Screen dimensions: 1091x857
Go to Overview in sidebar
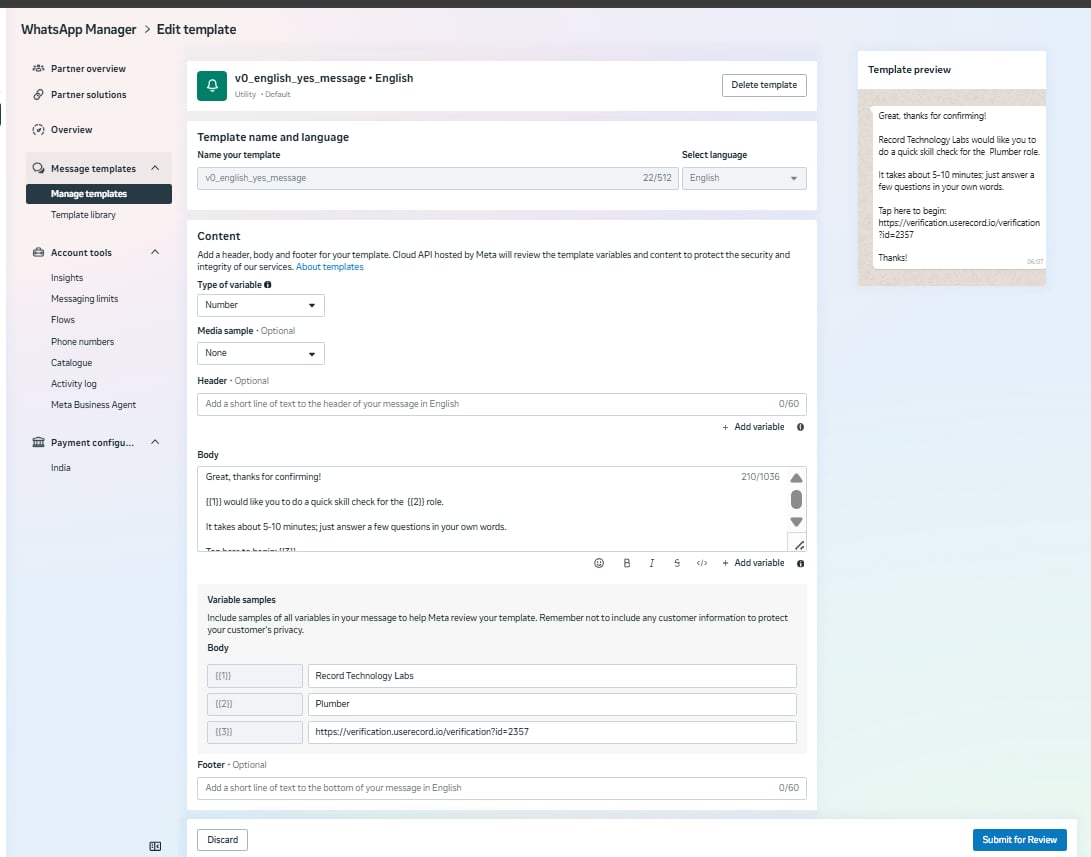click(72, 129)
